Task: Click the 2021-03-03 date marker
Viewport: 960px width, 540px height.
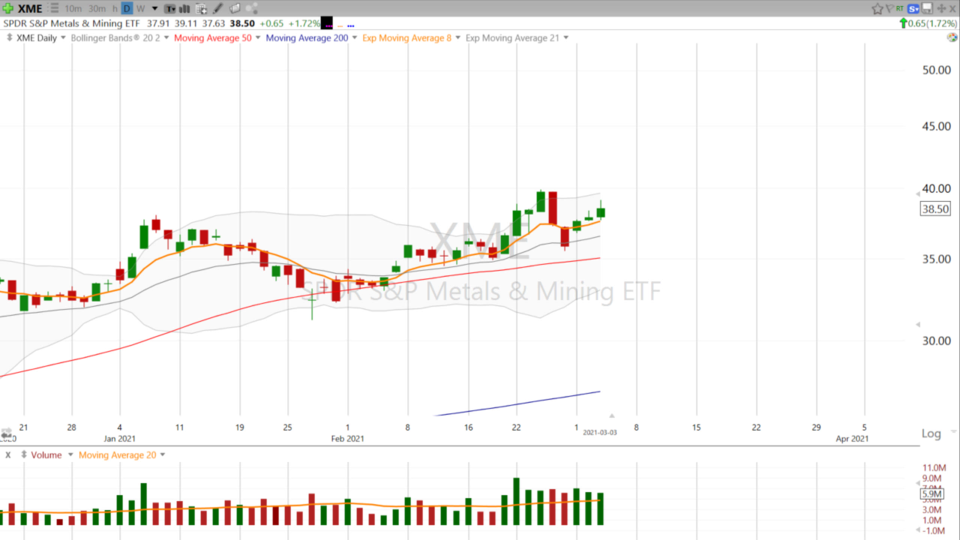Action: pos(599,432)
